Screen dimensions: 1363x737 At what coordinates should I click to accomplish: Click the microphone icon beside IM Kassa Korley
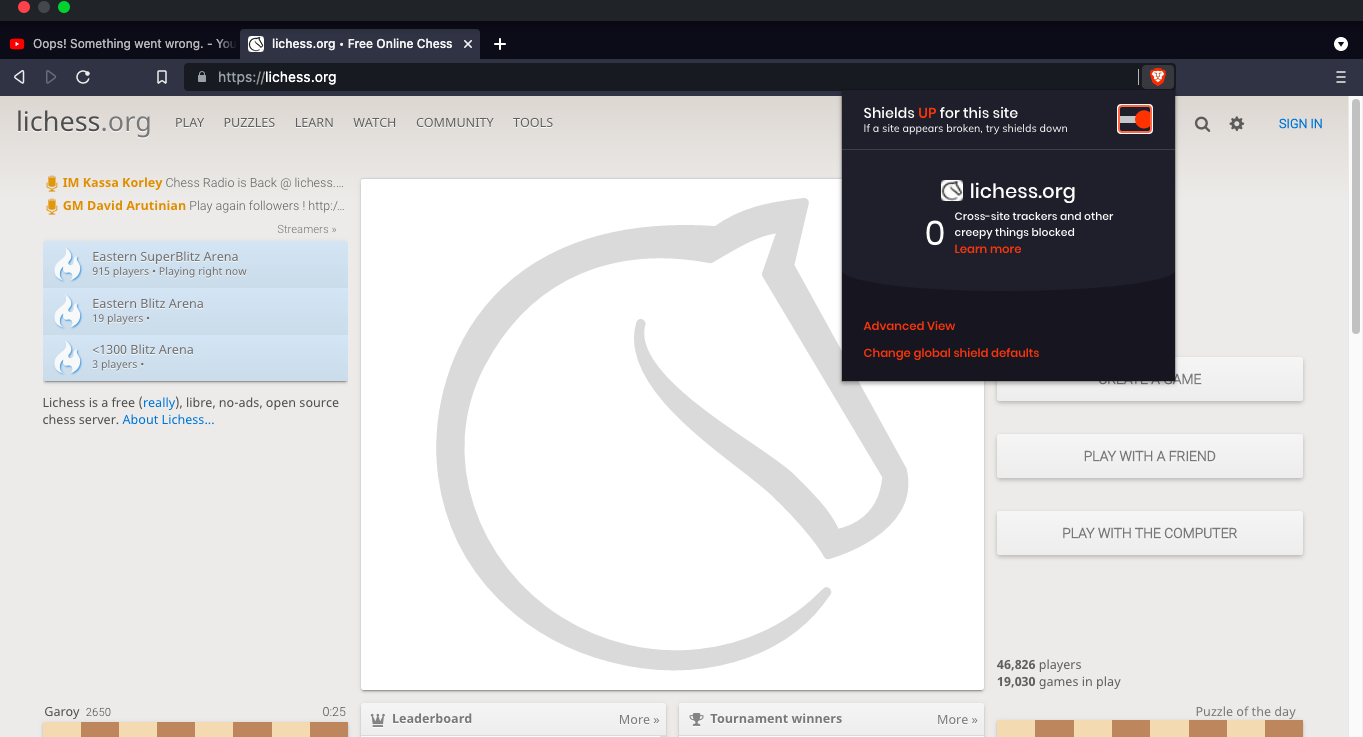coord(52,183)
